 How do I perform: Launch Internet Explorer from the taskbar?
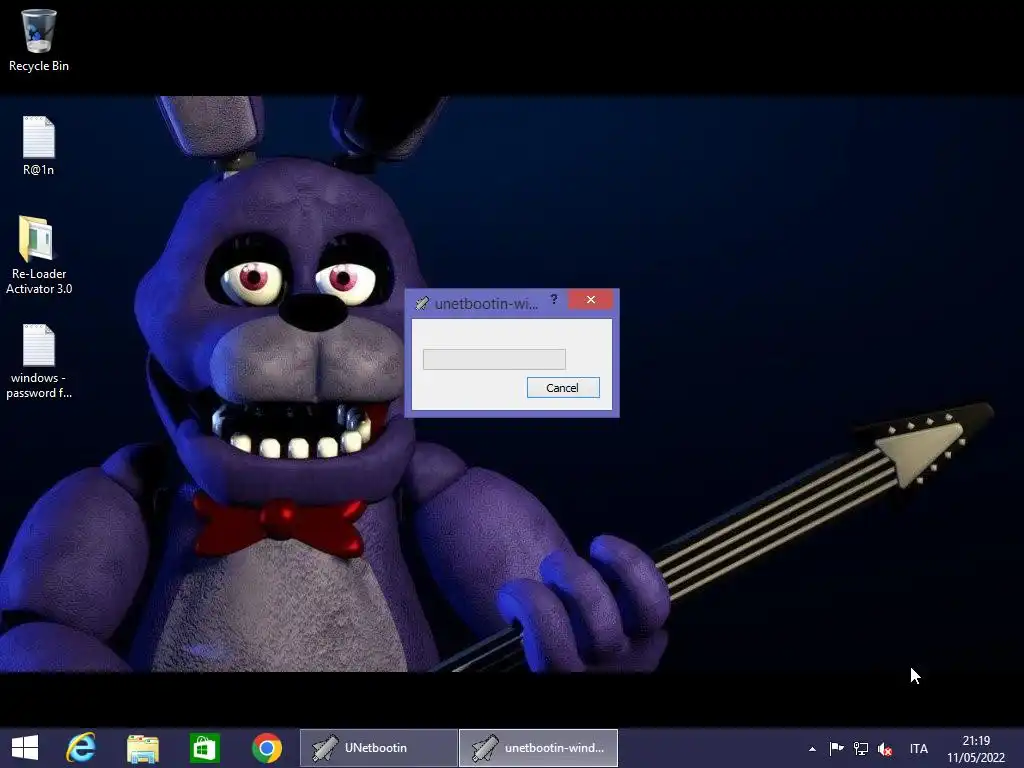click(81, 748)
